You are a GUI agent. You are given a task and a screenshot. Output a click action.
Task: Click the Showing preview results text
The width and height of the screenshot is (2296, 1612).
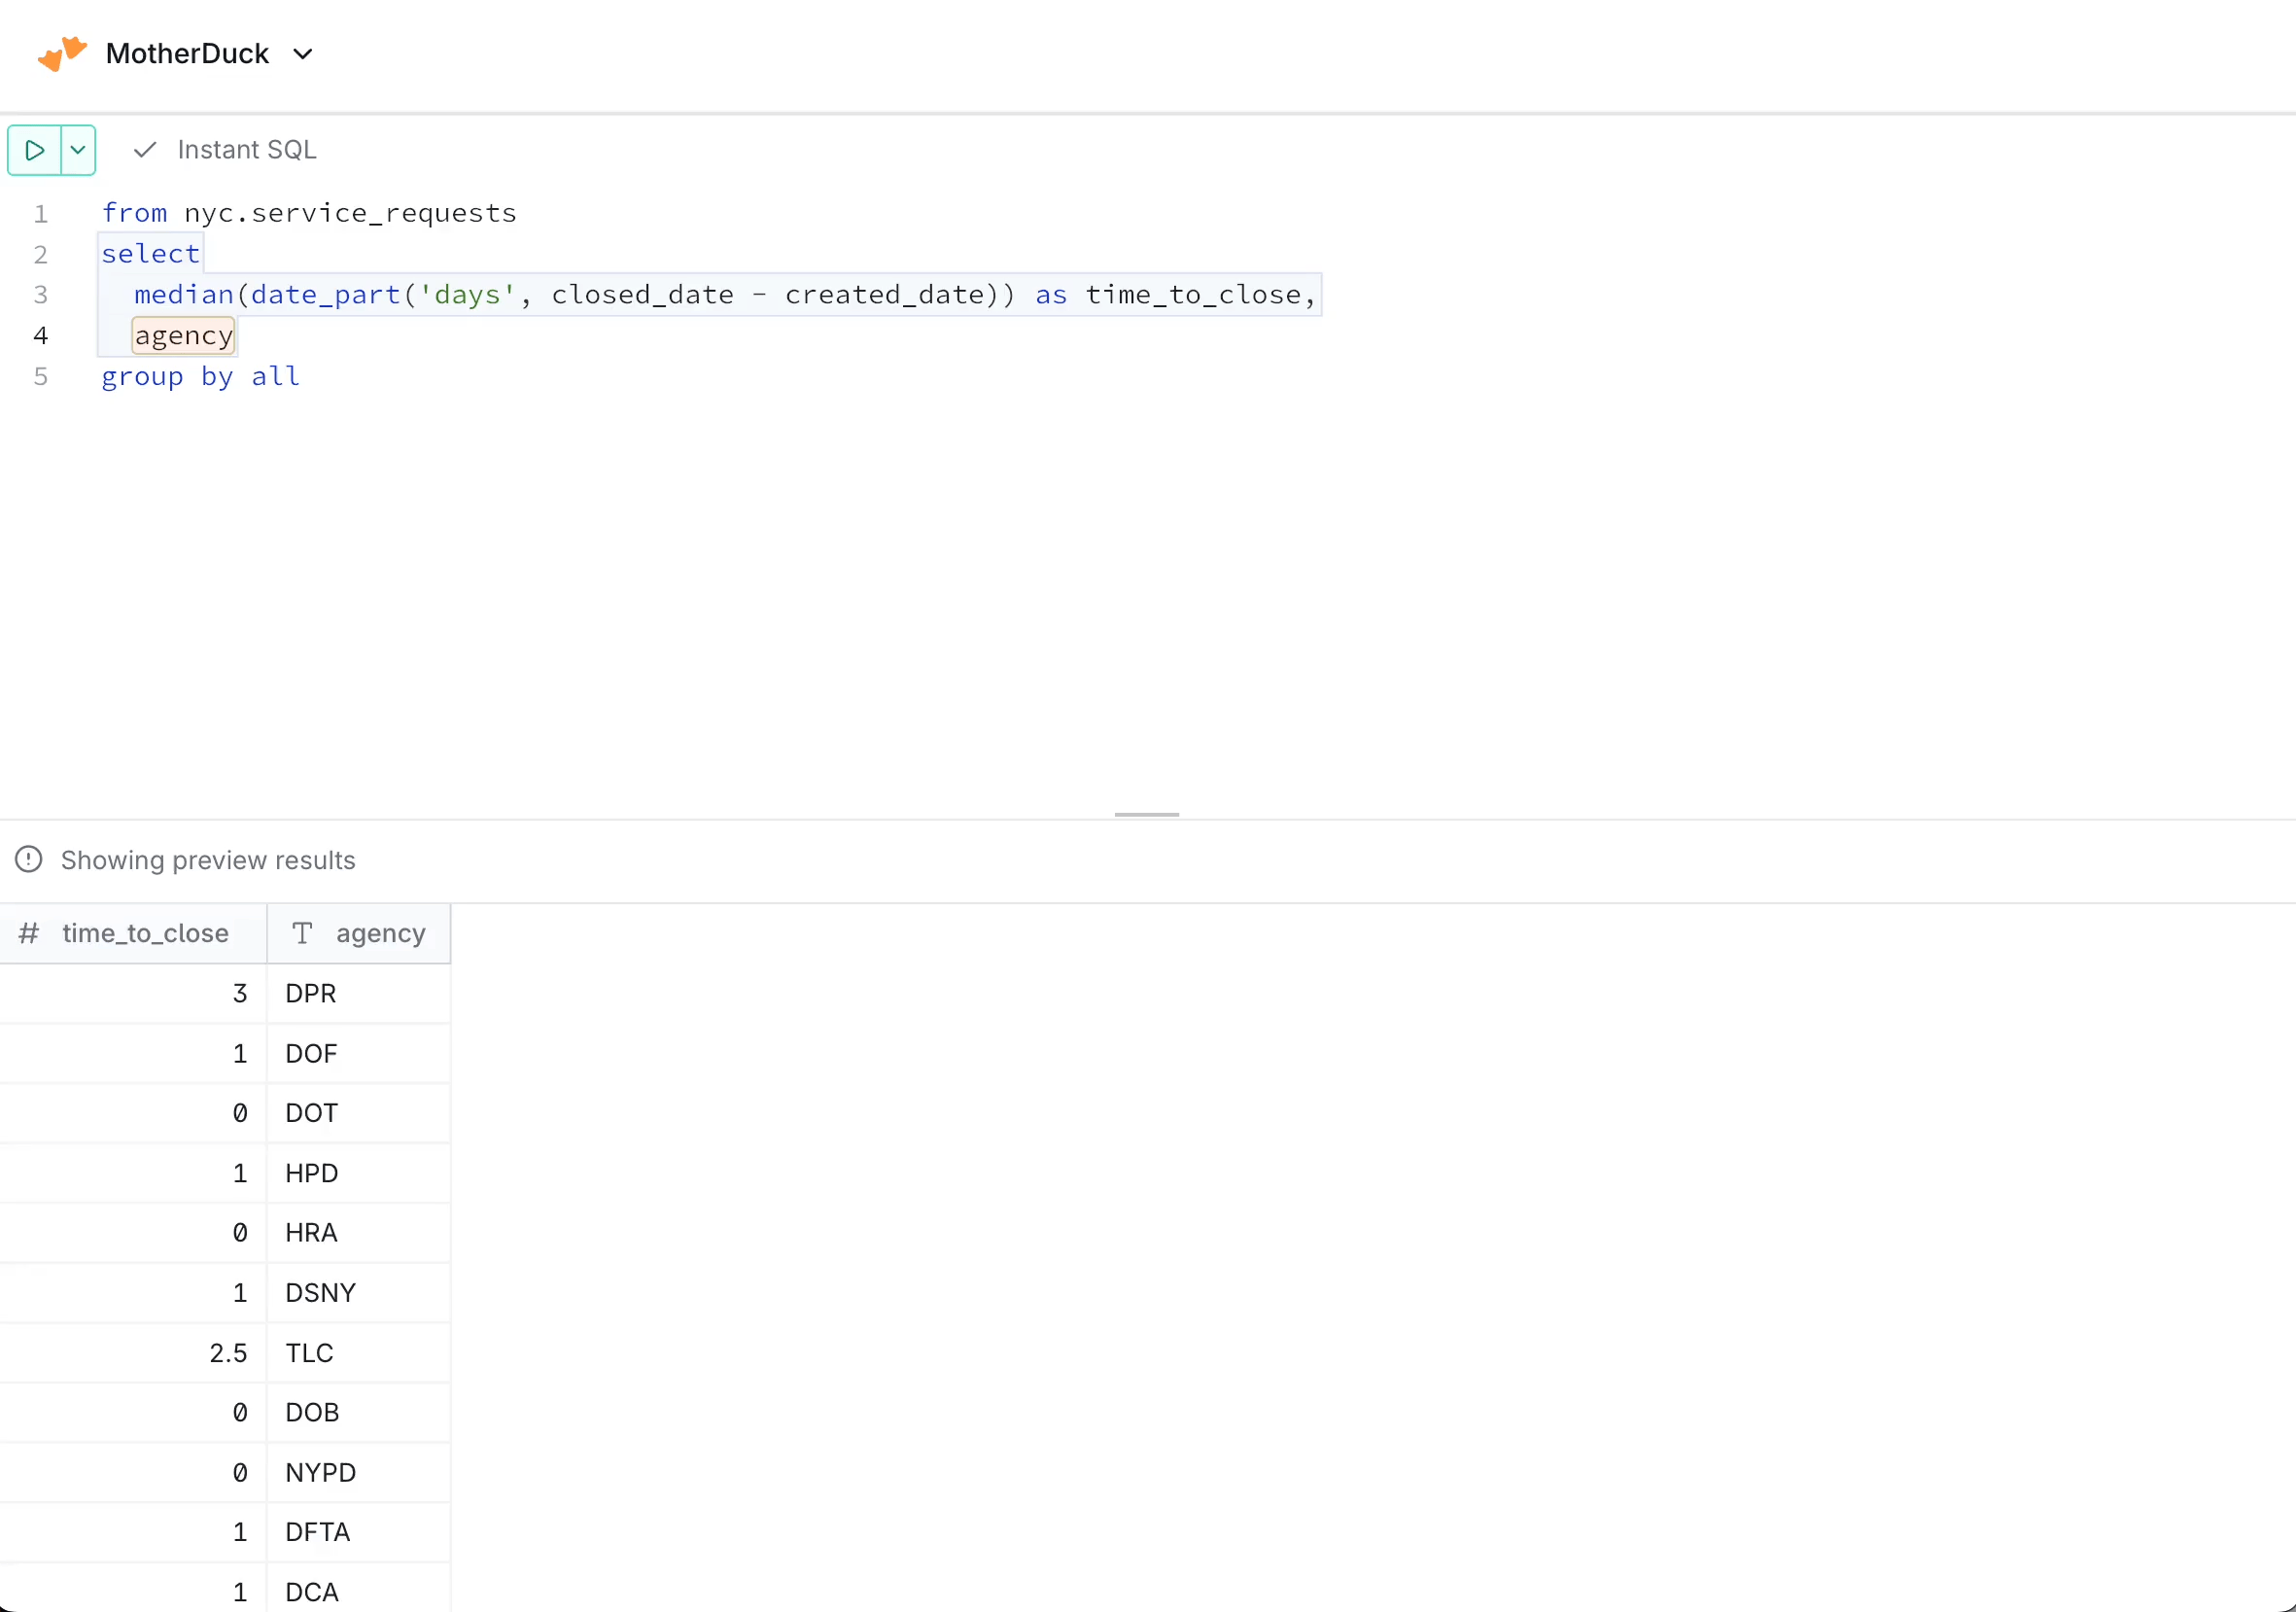click(x=208, y=860)
